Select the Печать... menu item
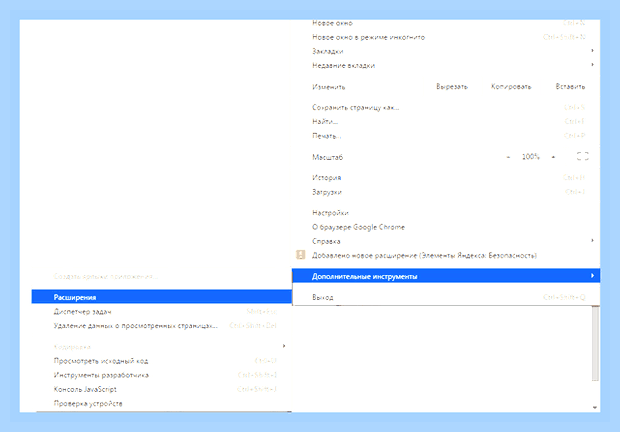Screen dimensions: 620x432 pyautogui.click(x=446, y=136)
